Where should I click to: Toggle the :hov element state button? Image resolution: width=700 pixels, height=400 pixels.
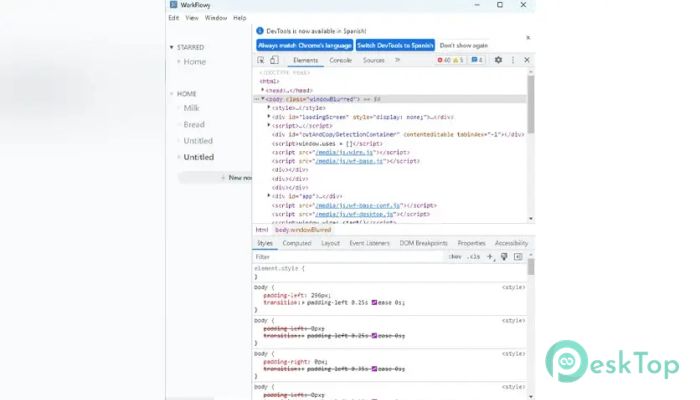[455, 257]
